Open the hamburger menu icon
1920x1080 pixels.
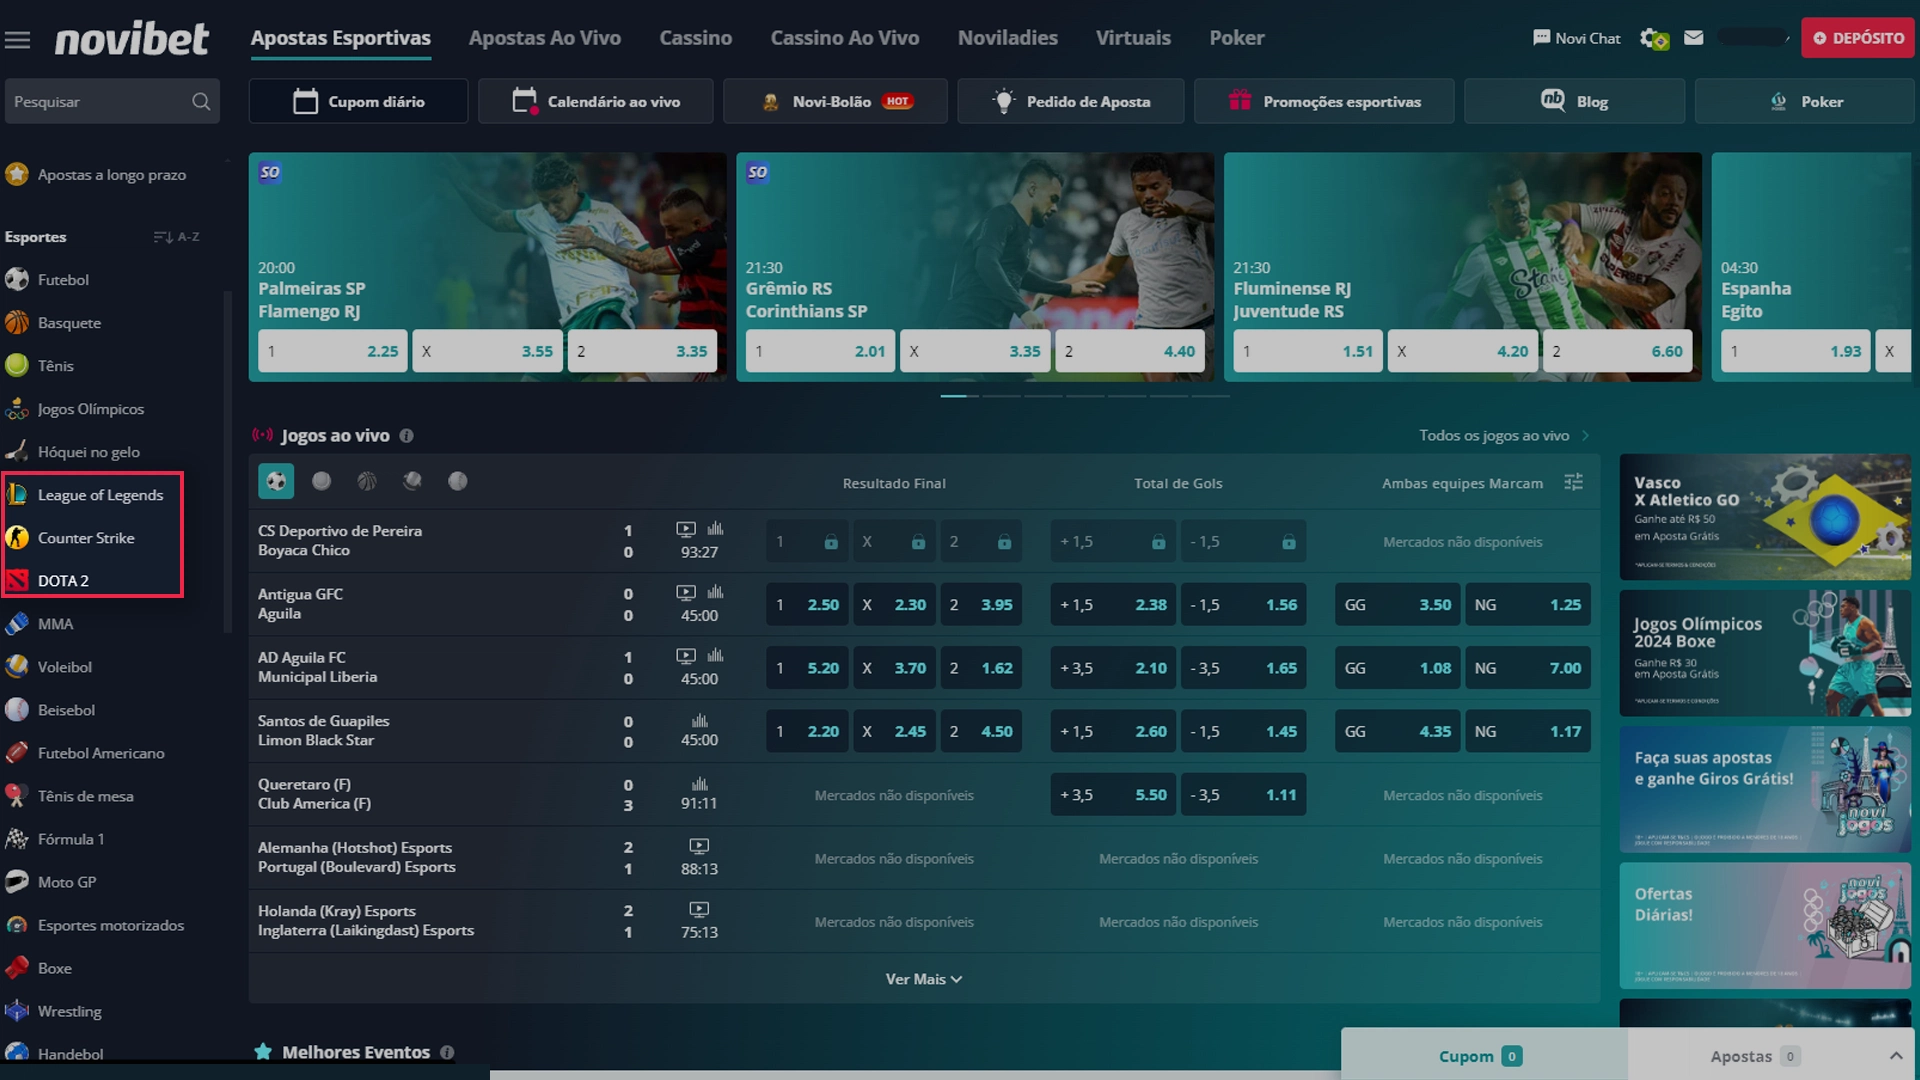point(17,40)
